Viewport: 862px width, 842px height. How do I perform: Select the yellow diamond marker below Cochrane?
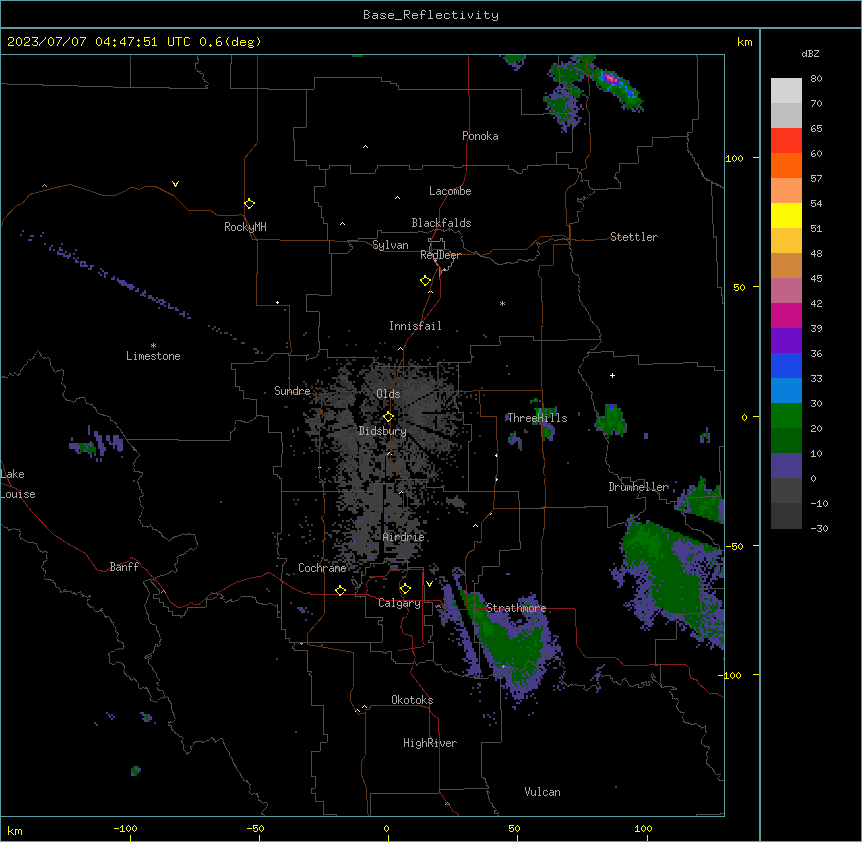pyautogui.click(x=340, y=590)
